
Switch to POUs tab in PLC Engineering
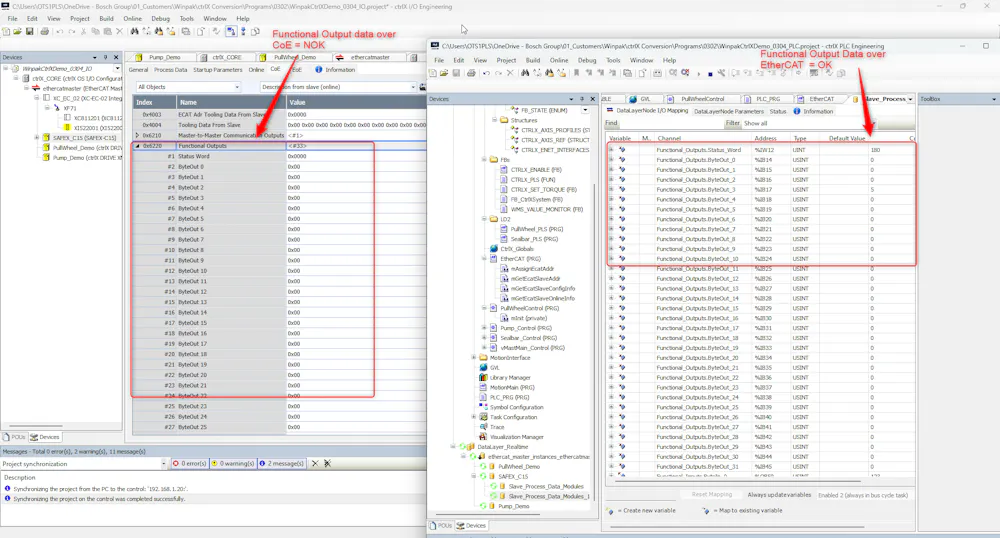[440, 526]
